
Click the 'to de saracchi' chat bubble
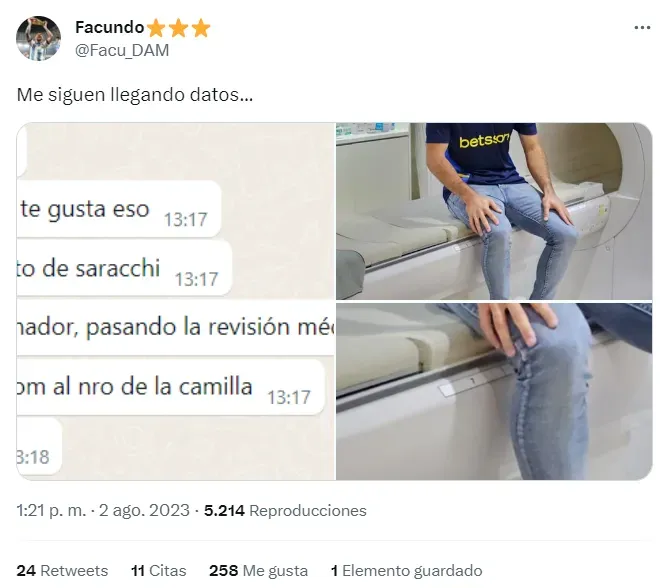pyautogui.click(x=124, y=268)
